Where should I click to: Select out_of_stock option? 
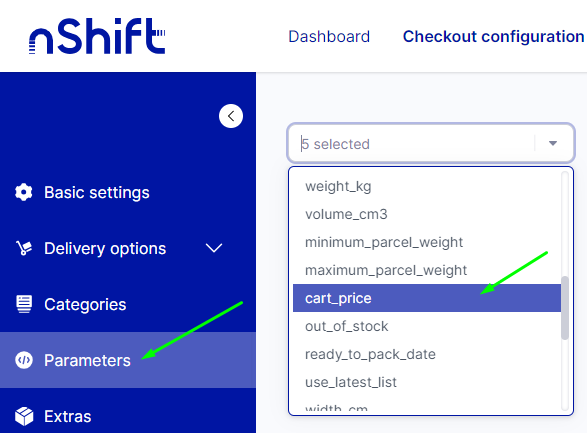[x=427, y=326]
